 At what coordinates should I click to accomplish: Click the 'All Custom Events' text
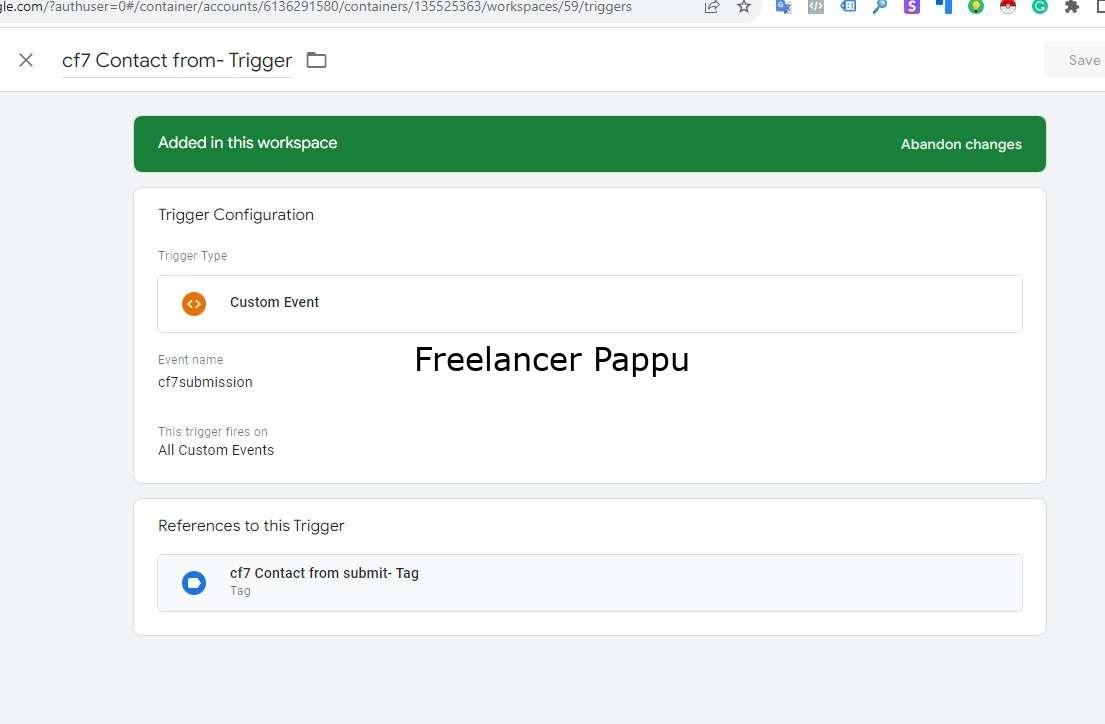point(216,450)
